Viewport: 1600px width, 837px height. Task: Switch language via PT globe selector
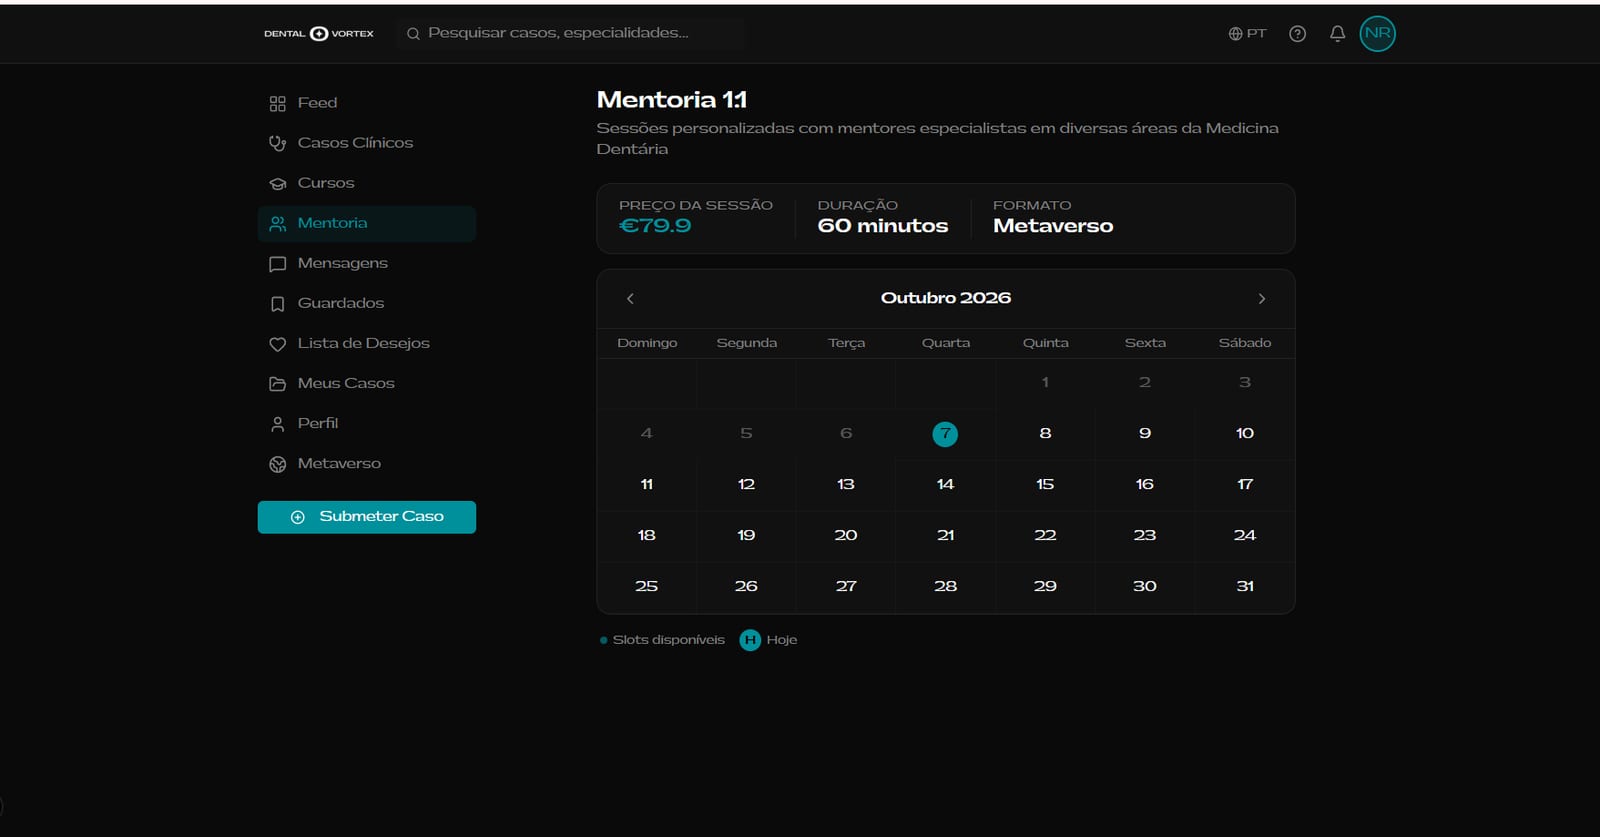click(1247, 33)
